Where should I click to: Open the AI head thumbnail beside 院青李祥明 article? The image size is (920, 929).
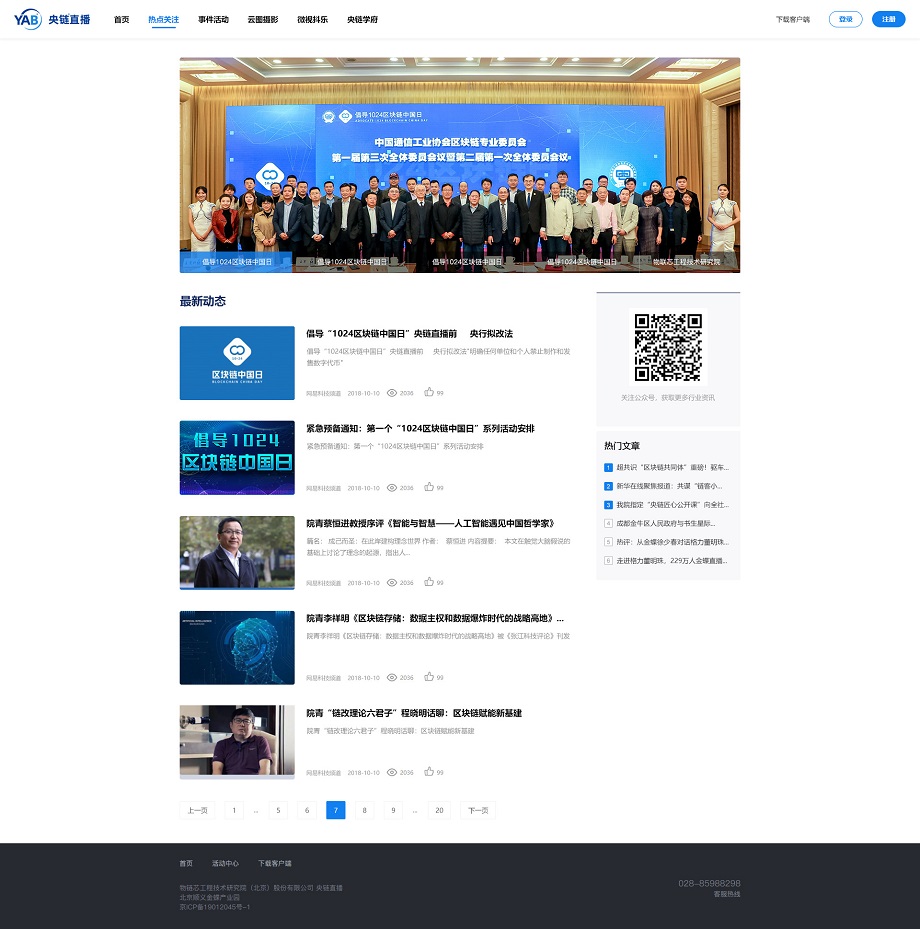tap(237, 647)
